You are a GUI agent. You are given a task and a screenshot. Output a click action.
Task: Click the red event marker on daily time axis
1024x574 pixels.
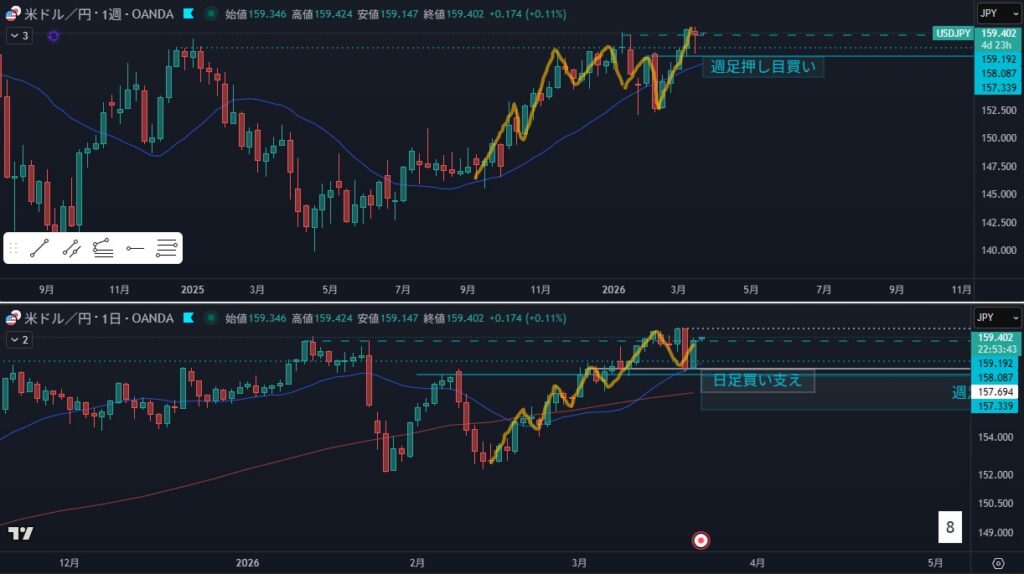701,540
